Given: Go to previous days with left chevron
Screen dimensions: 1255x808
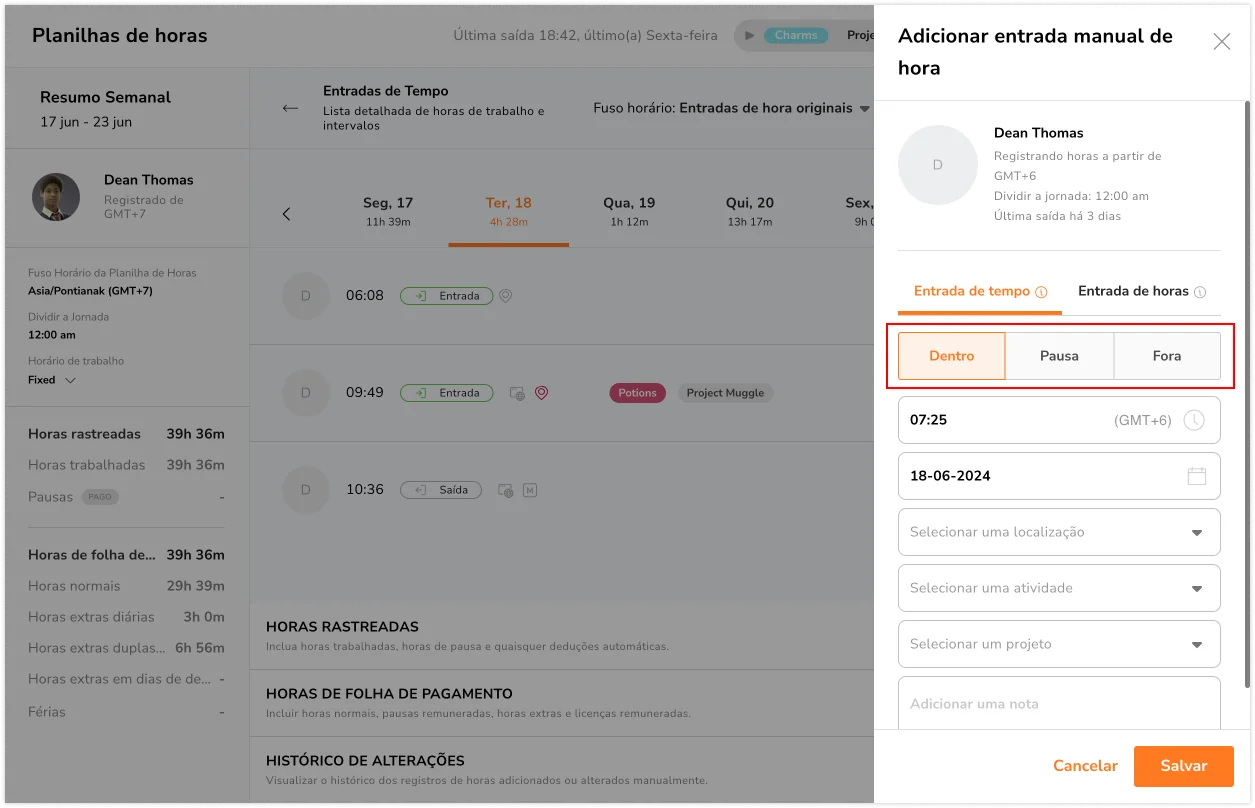Looking at the screenshot, I should click(x=287, y=214).
